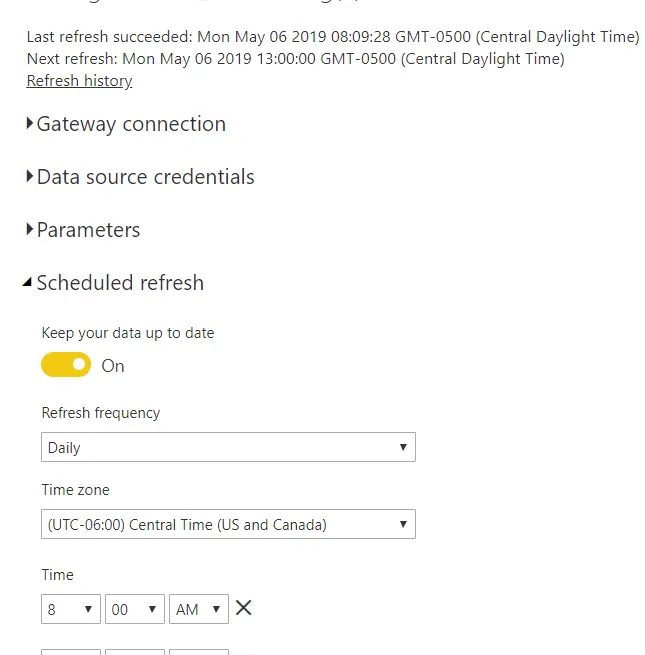Open the Refresh frequency Daily dropdown
The width and height of the screenshot is (645, 655).
click(228, 447)
